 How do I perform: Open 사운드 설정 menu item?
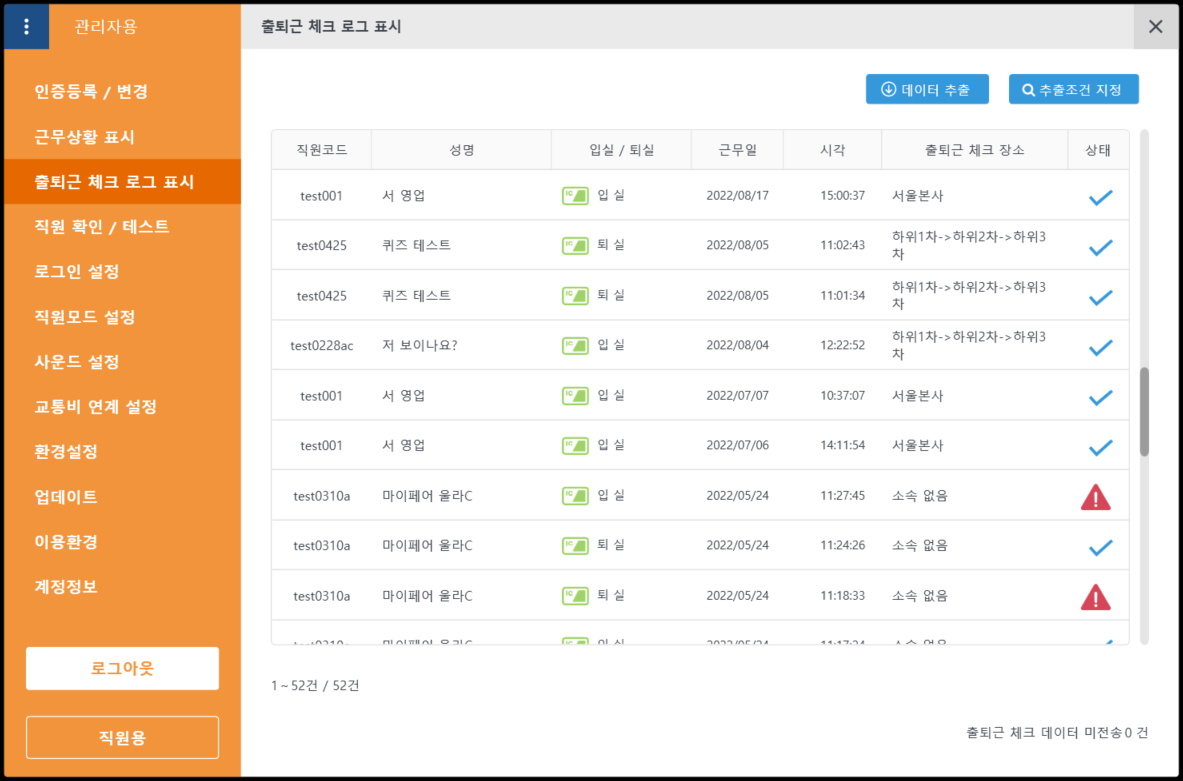pyautogui.click(x=77, y=362)
